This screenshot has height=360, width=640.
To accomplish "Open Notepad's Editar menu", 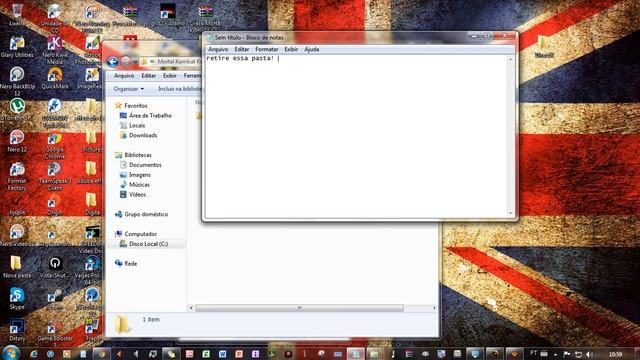I will tap(242, 49).
